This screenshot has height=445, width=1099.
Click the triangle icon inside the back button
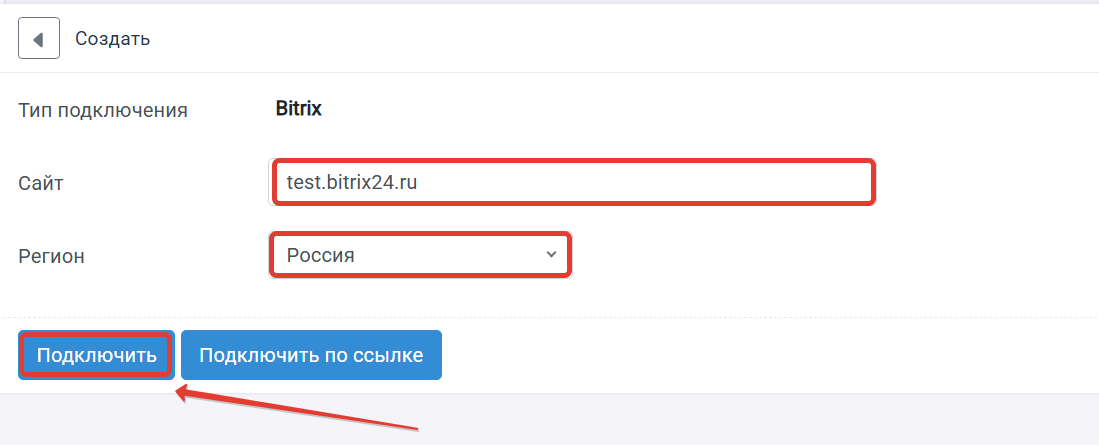(x=38, y=39)
